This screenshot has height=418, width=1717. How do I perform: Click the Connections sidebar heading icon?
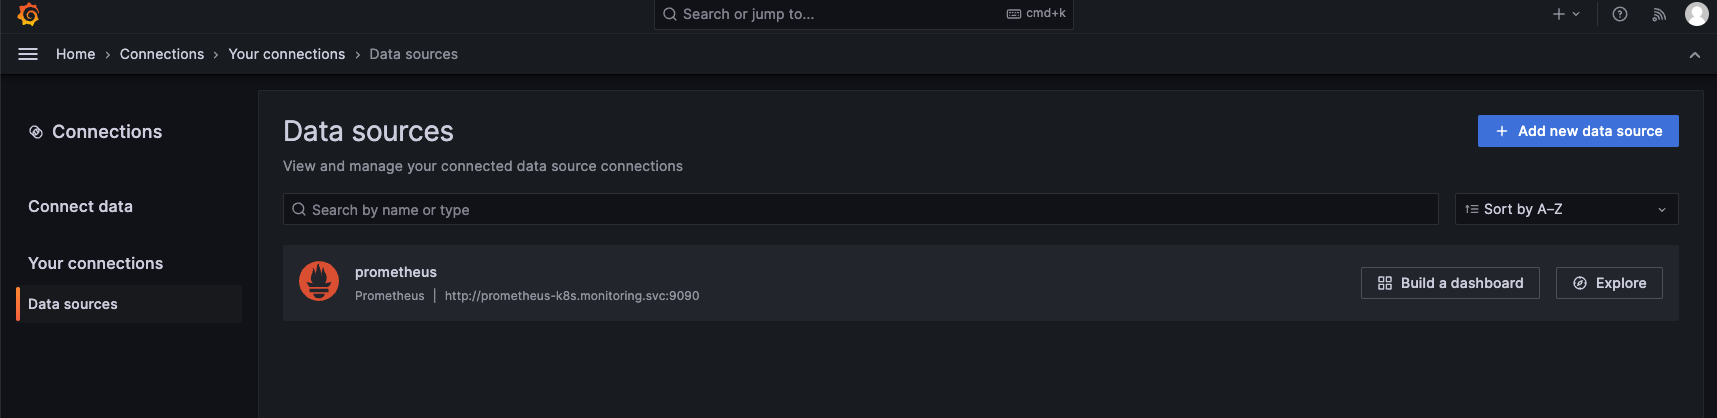coord(36,132)
